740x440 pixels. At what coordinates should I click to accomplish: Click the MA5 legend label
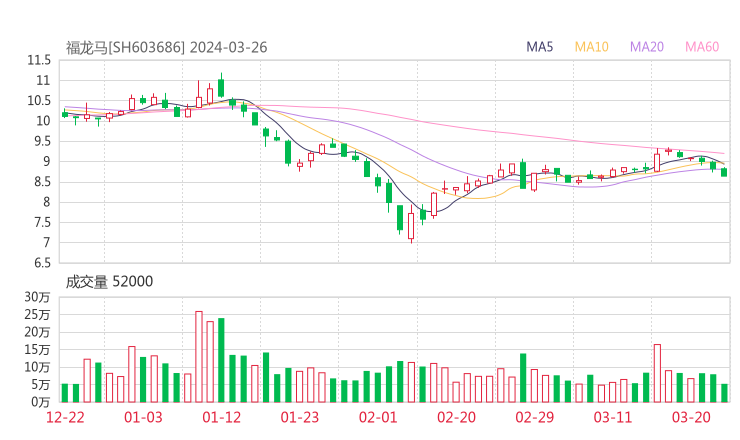[539, 47]
